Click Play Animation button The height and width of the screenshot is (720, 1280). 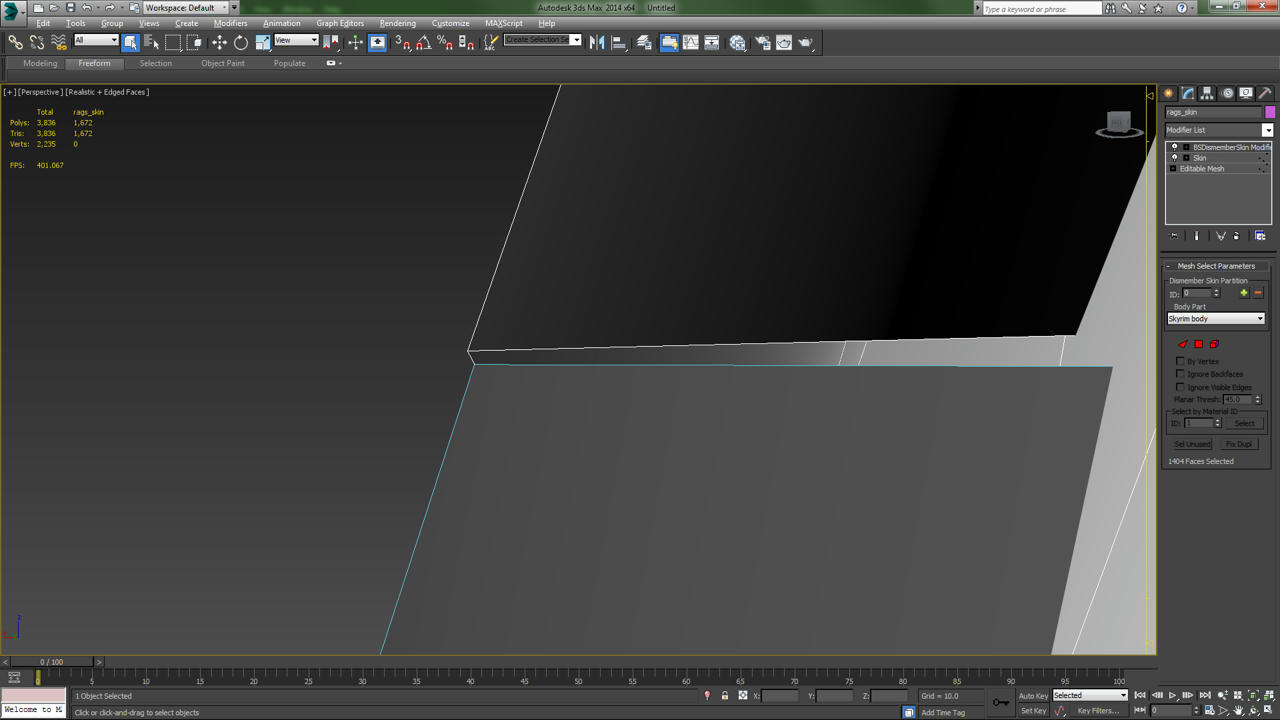1173,695
